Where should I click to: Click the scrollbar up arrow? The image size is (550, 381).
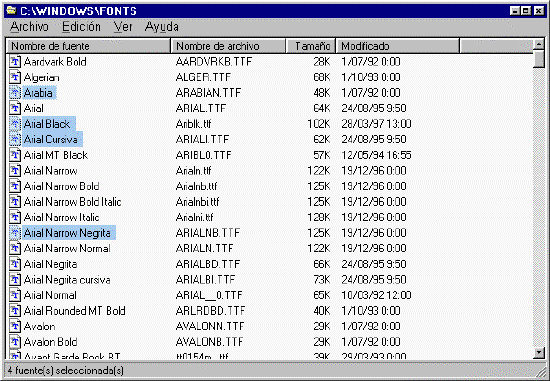538,45
